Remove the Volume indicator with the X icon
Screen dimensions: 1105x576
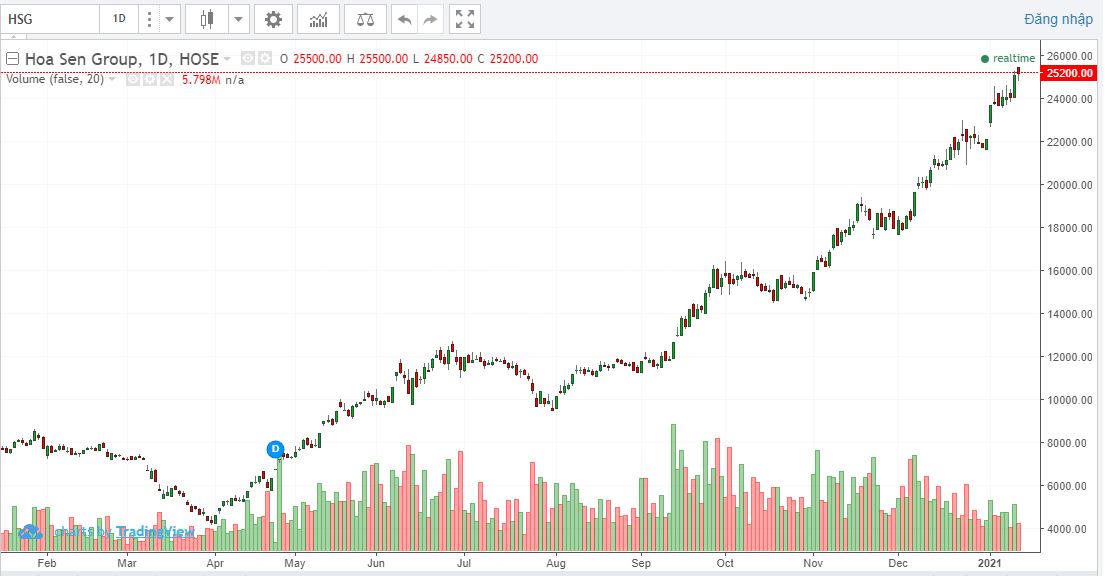[166, 80]
